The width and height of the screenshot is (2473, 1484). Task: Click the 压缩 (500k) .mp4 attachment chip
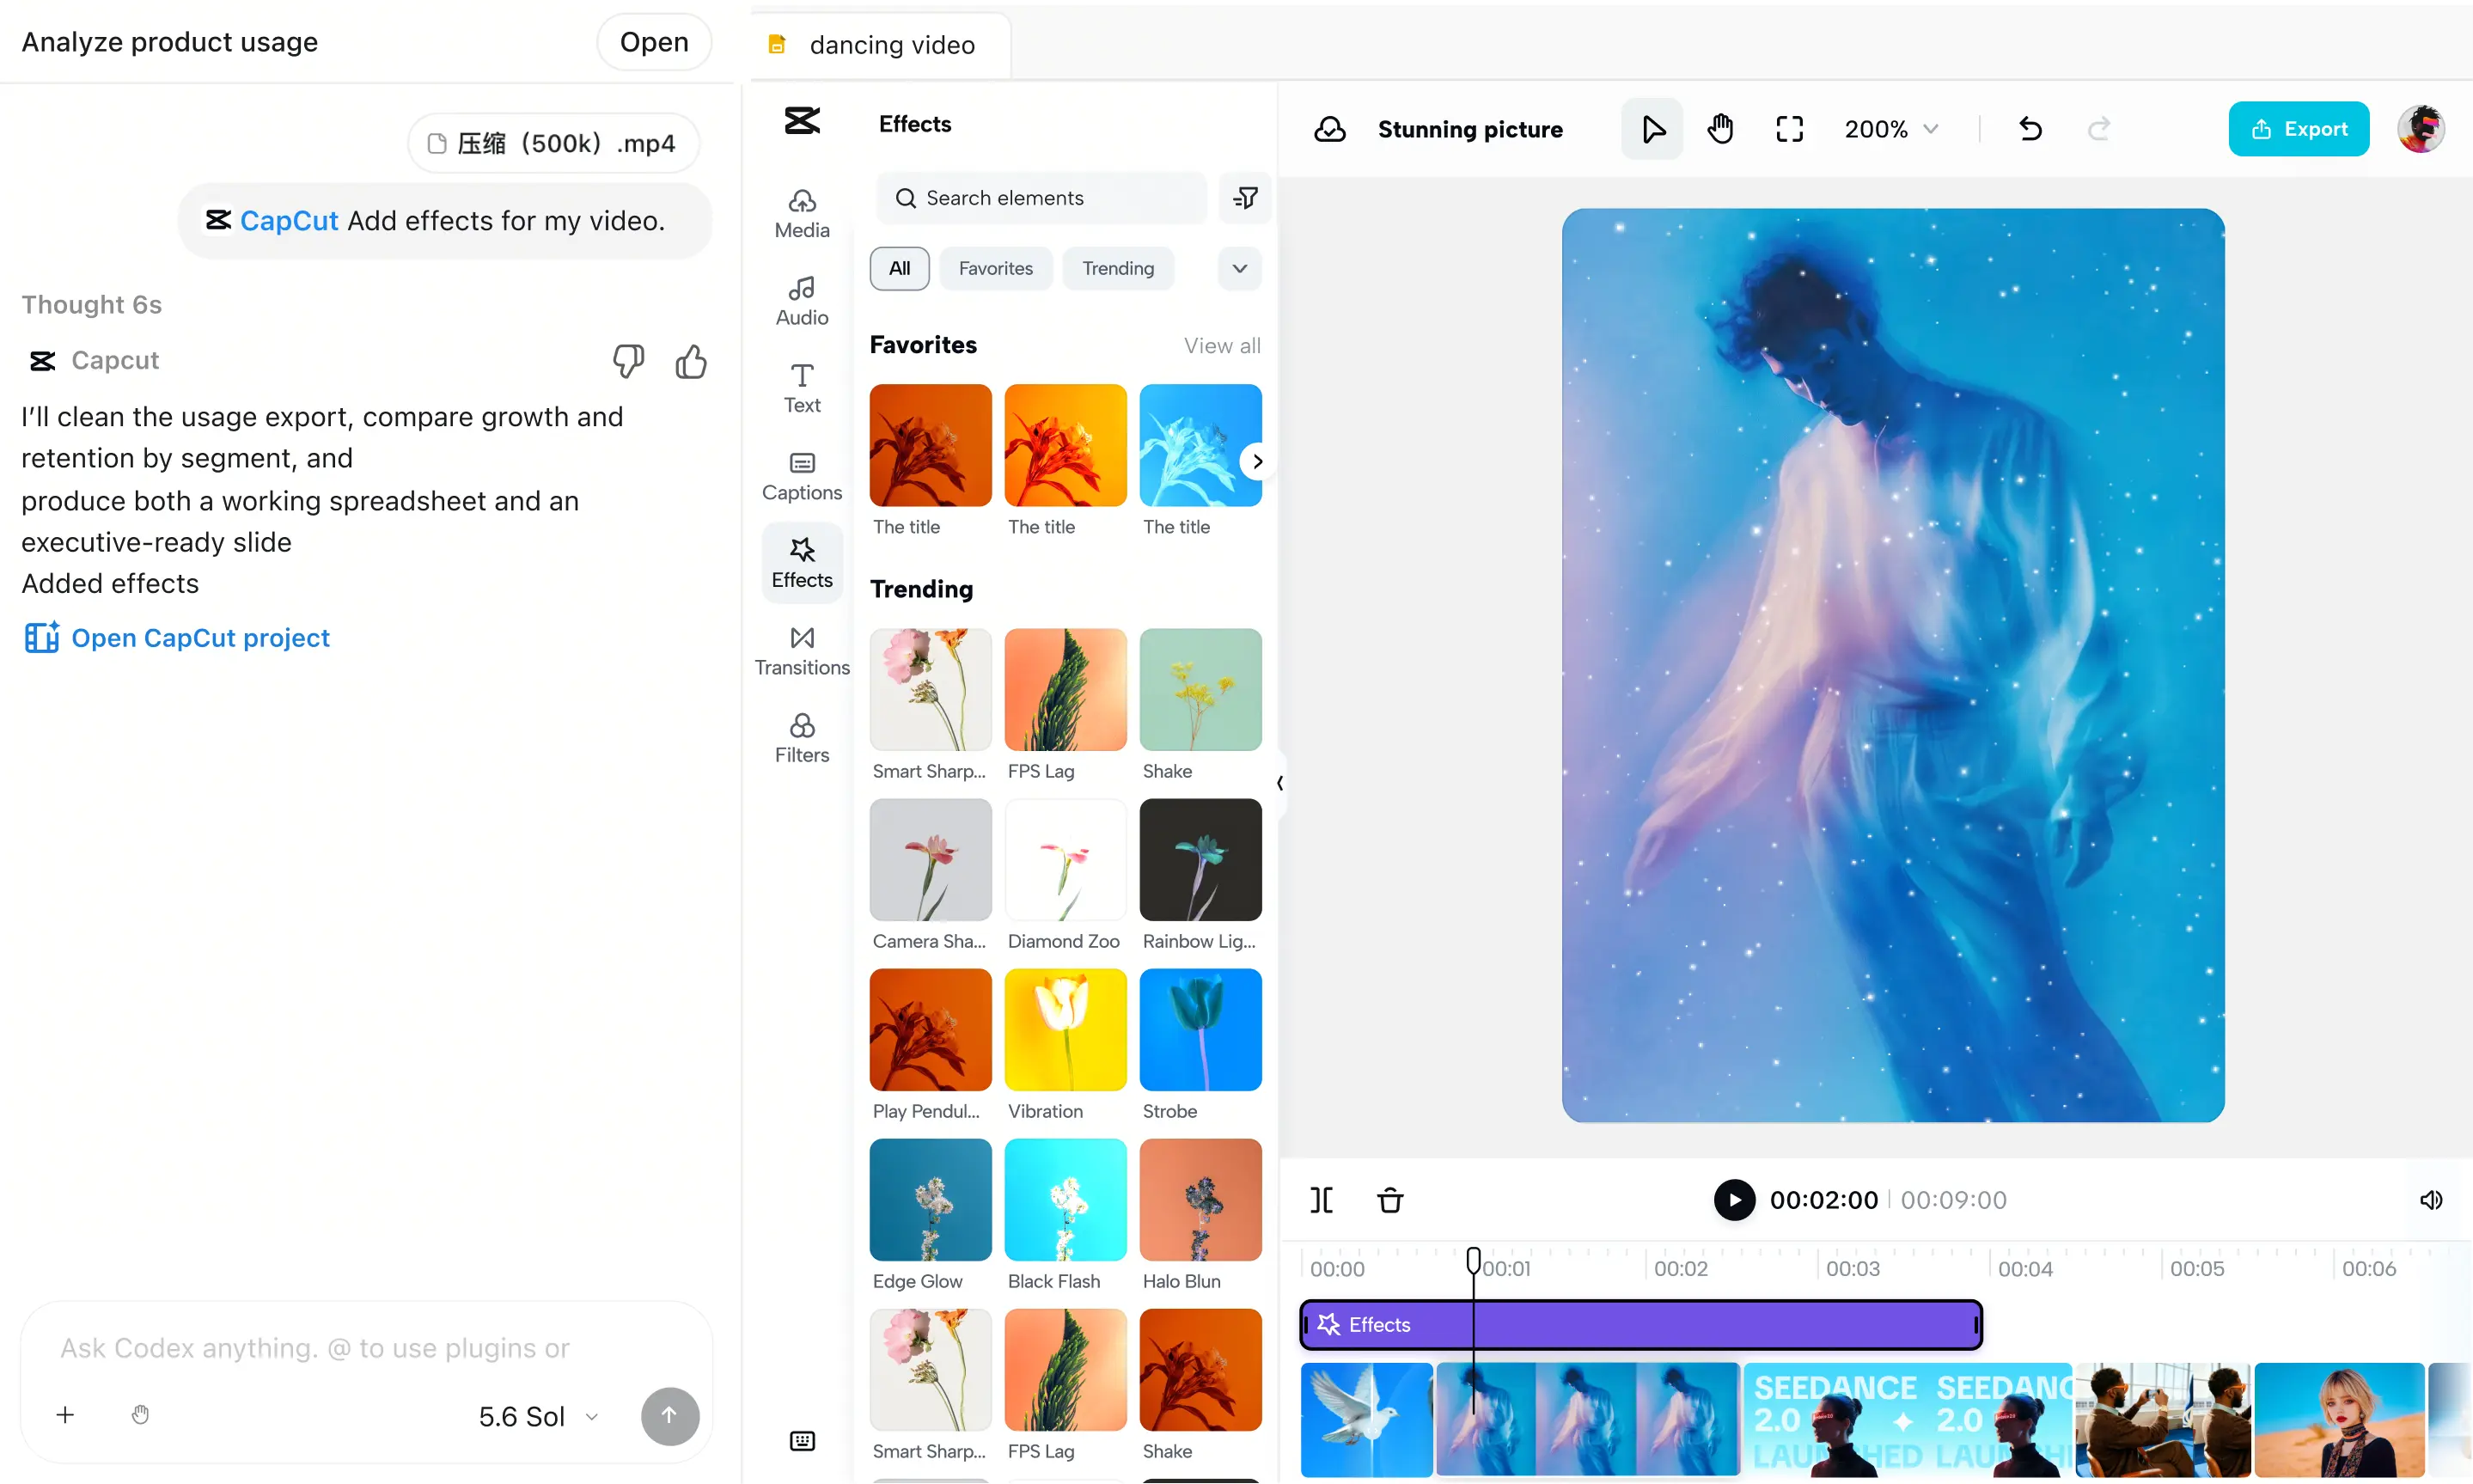tap(553, 143)
